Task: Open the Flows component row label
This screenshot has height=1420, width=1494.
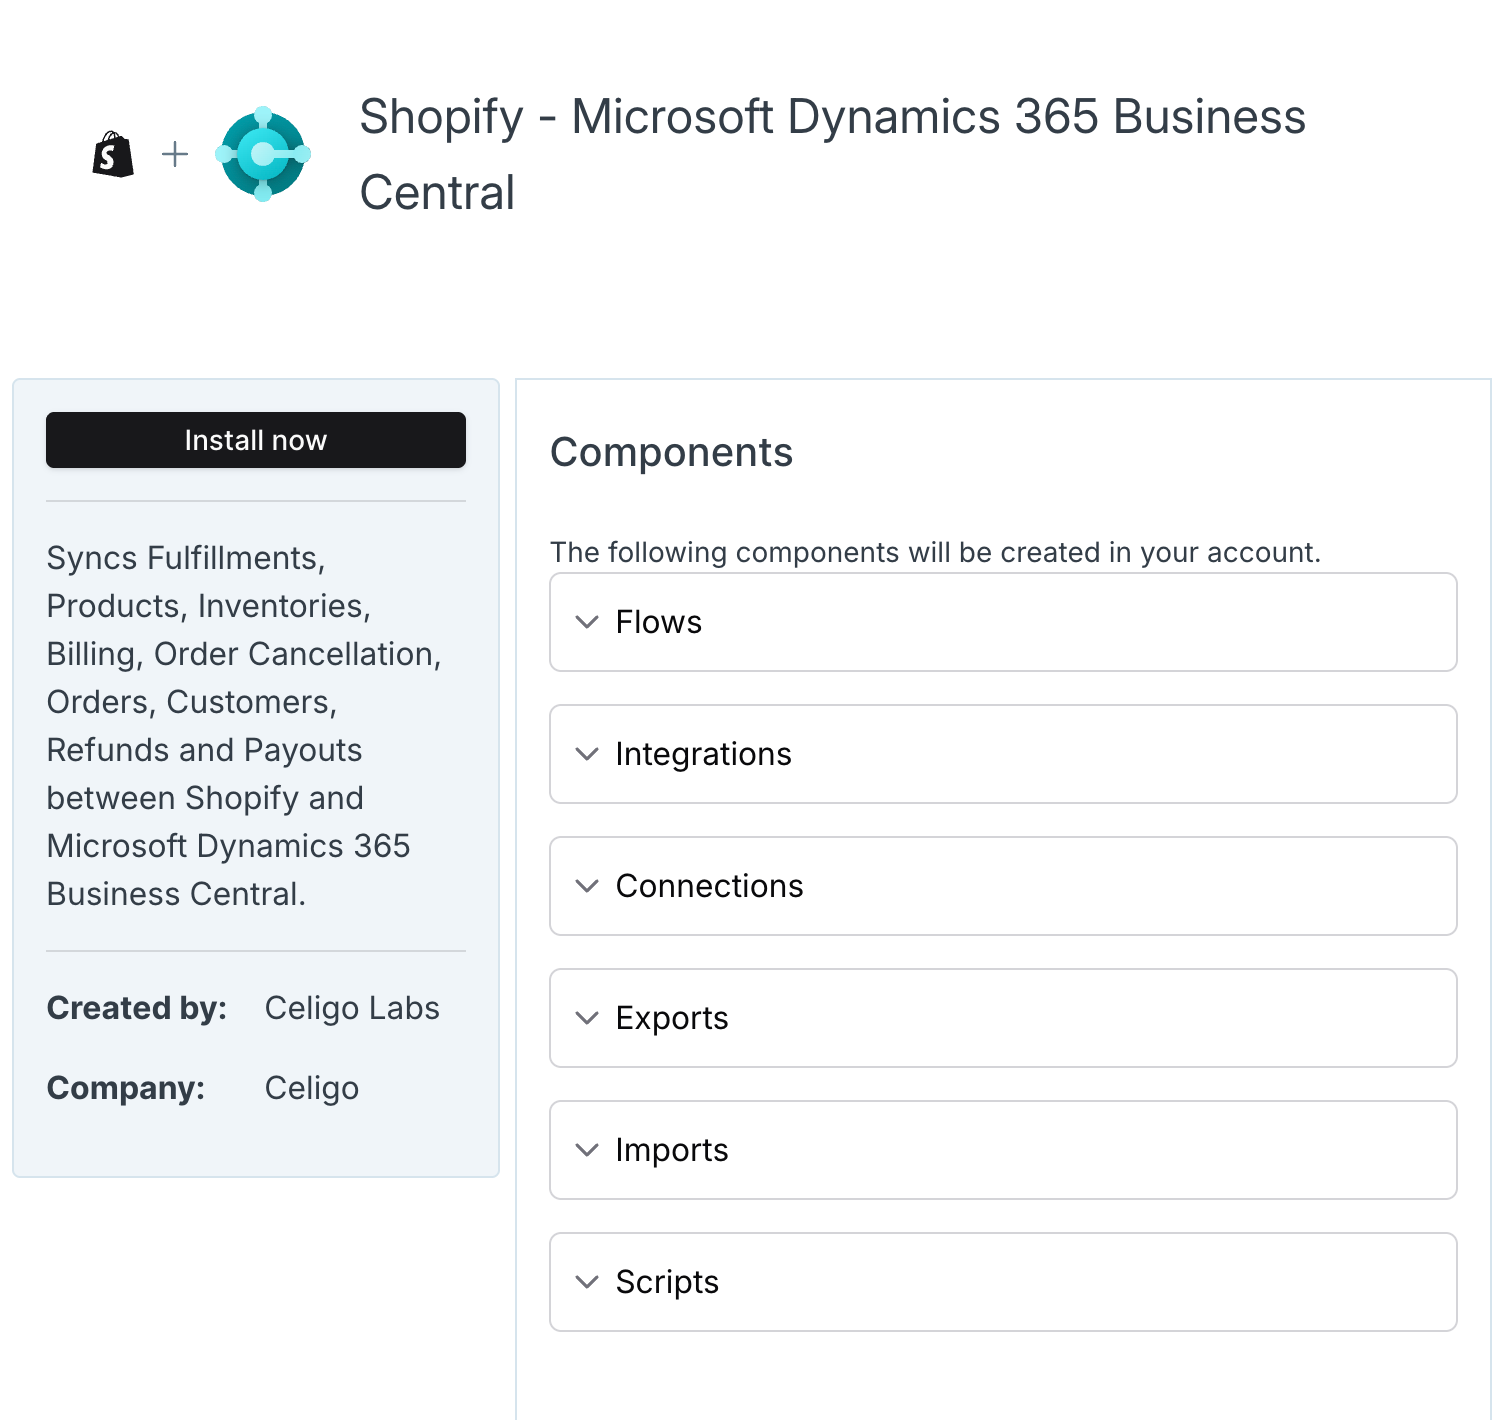Action: coord(659,622)
